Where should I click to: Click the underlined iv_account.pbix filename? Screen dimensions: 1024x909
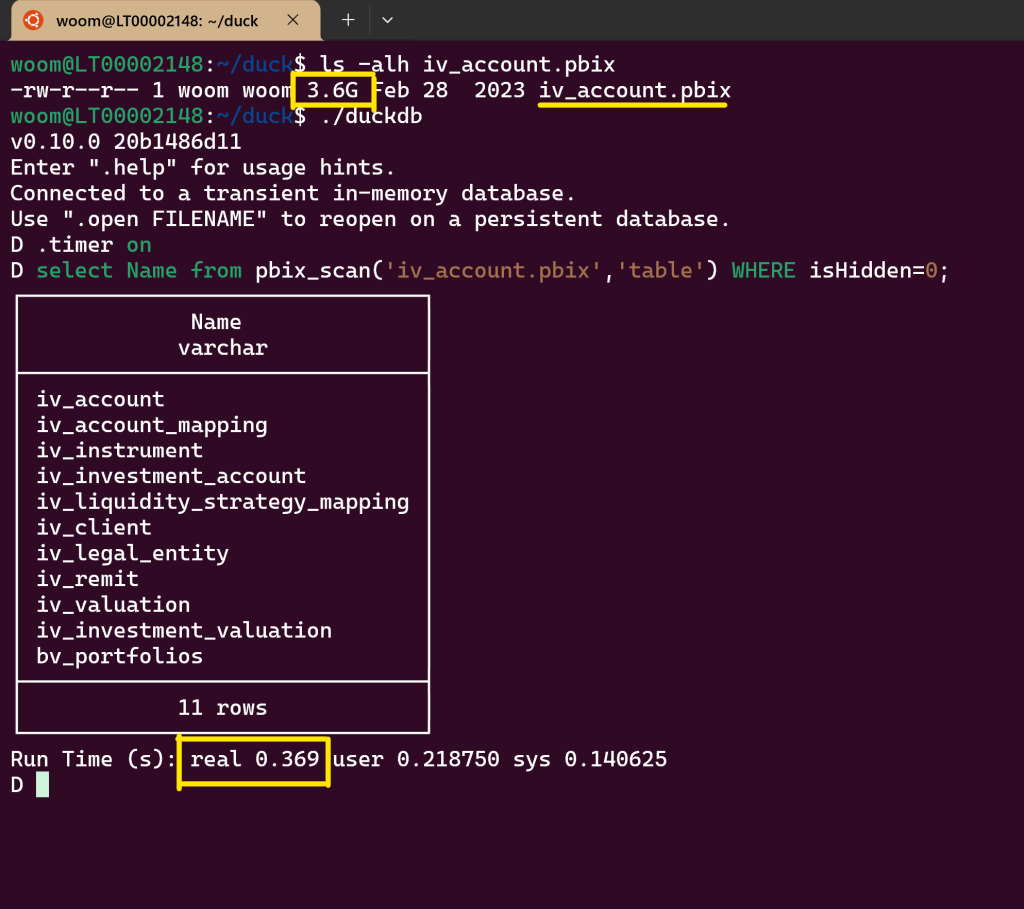click(634, 91)
